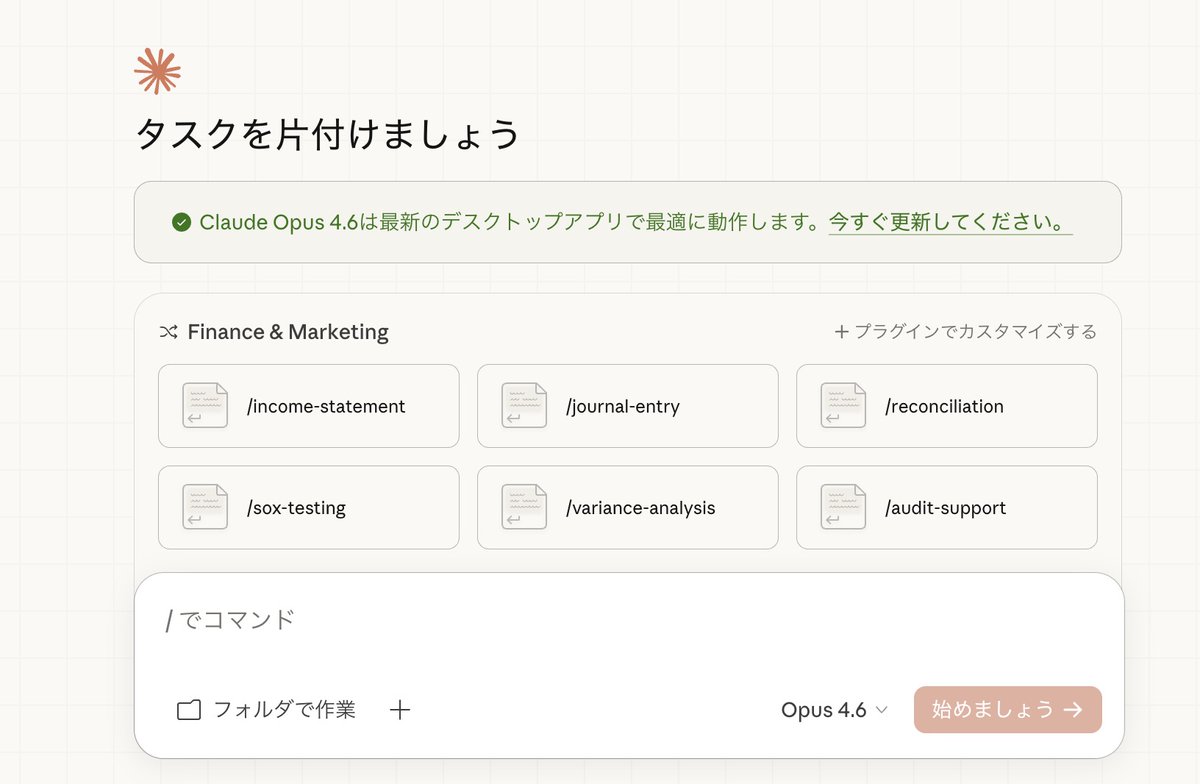Click the /sox-testing document icon
The height and width of the screenshot is (784, 1200).
205,507
